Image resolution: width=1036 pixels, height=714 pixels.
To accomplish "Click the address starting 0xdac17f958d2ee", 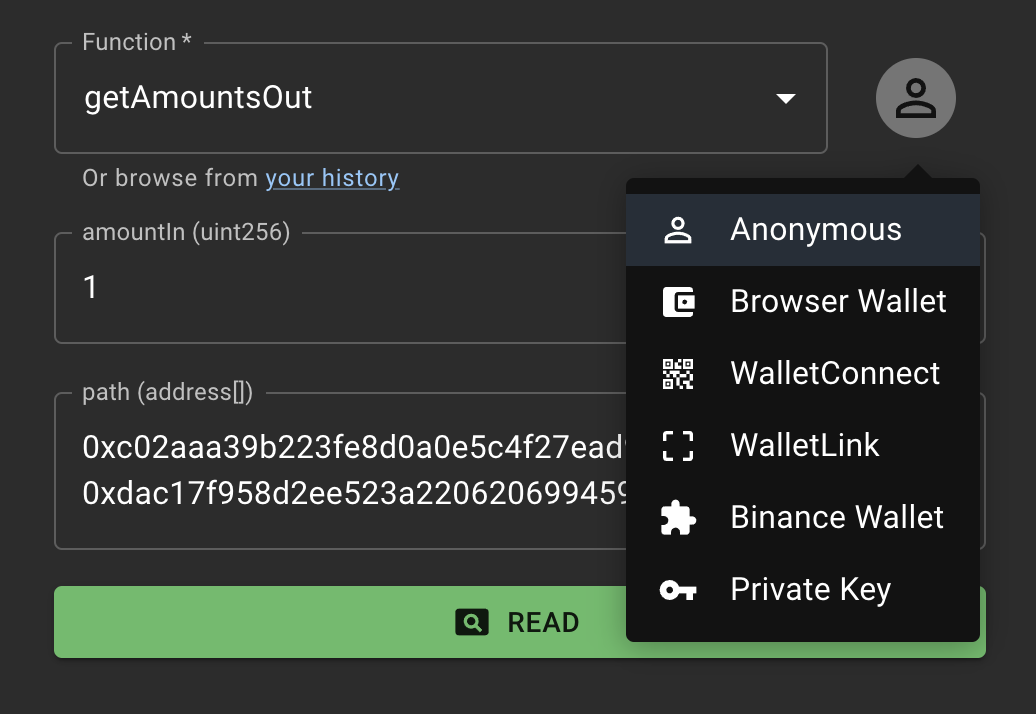I will 354,493.
